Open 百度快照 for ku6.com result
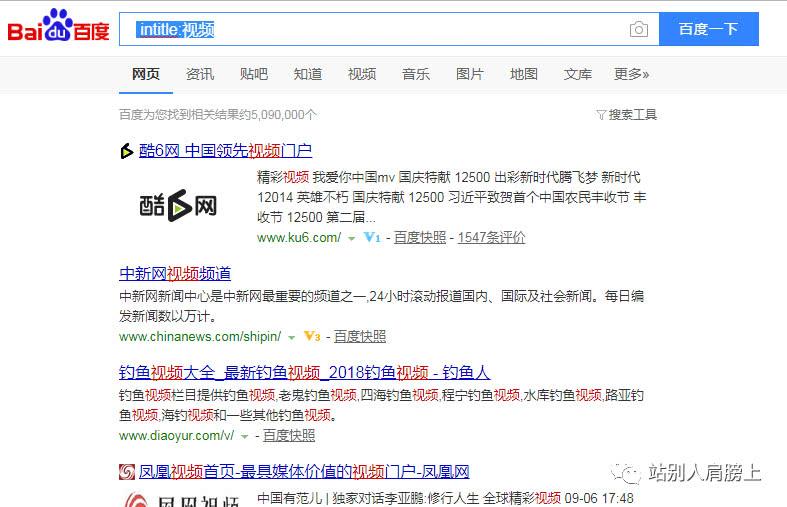Viewport: 787px width, 507px height. (x=420, y=237)
